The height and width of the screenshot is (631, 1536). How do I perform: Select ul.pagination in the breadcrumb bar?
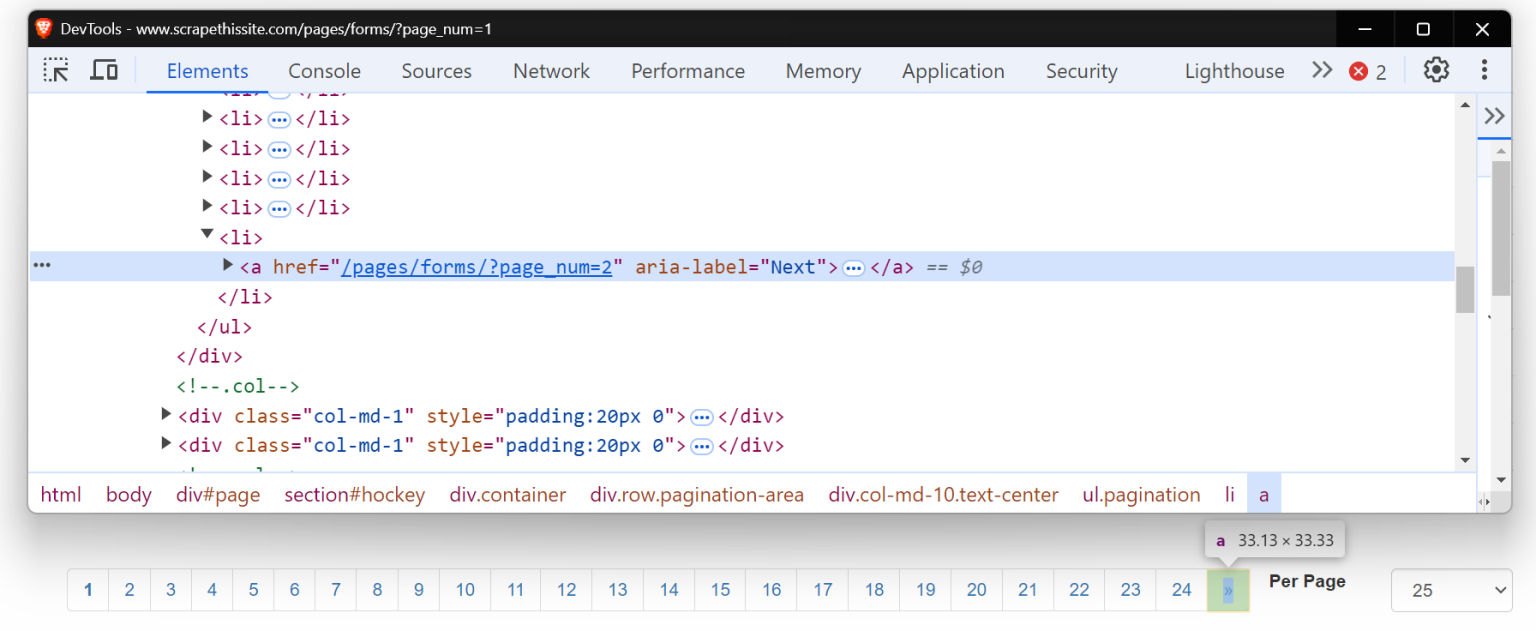[1140, 493]
